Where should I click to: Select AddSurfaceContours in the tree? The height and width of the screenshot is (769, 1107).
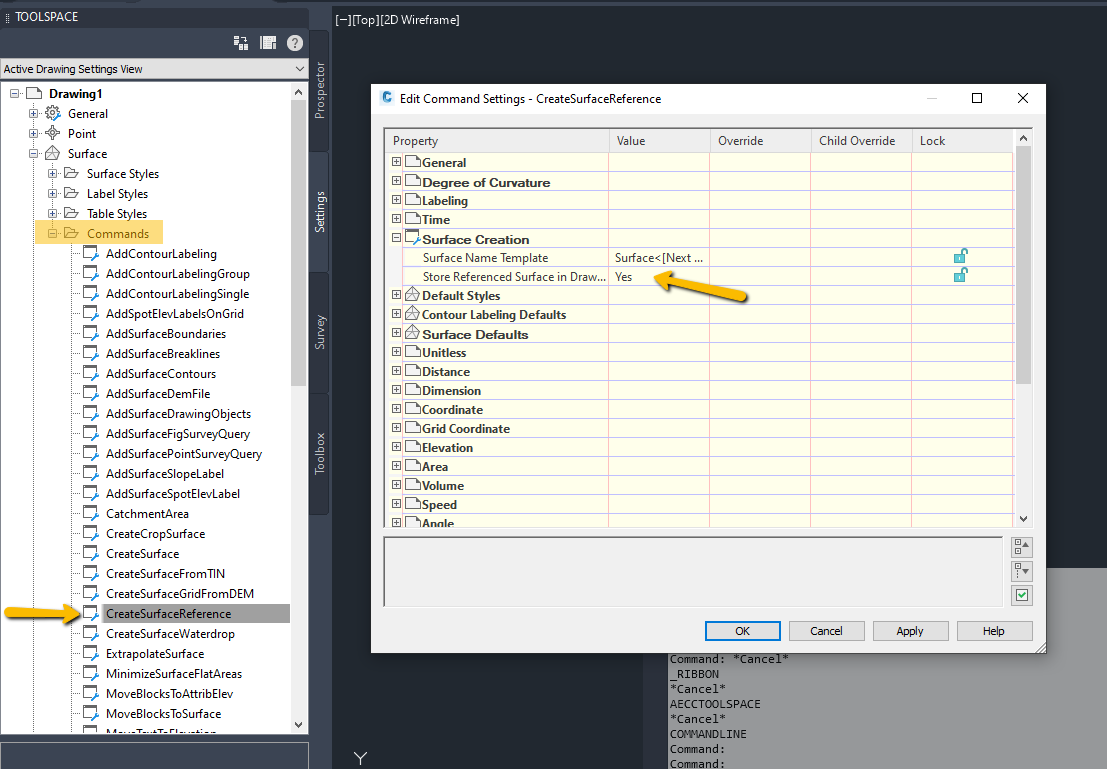[161, 374]
